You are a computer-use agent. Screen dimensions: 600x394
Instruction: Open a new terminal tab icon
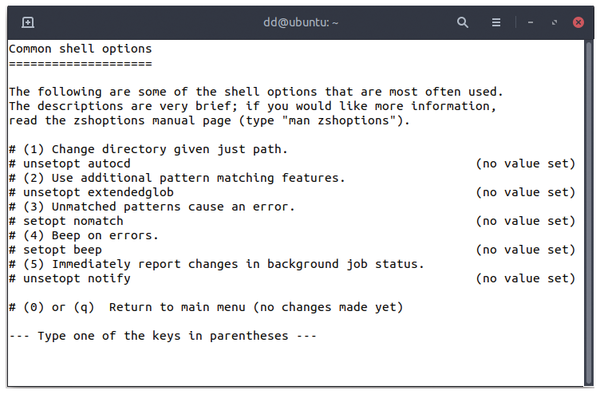(28, 23)
